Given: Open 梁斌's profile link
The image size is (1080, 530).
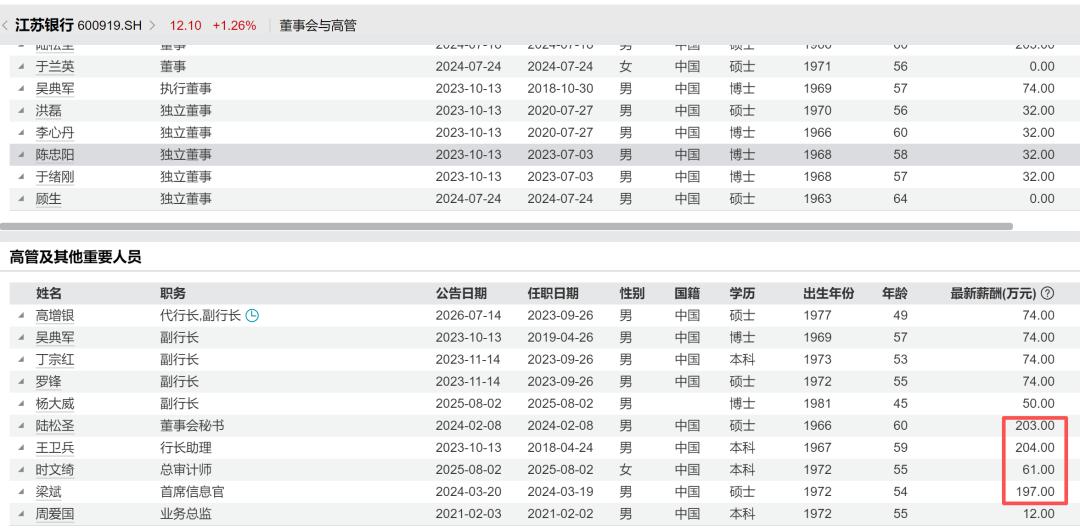Looking at the screenshot, I should tap(48, 492).
